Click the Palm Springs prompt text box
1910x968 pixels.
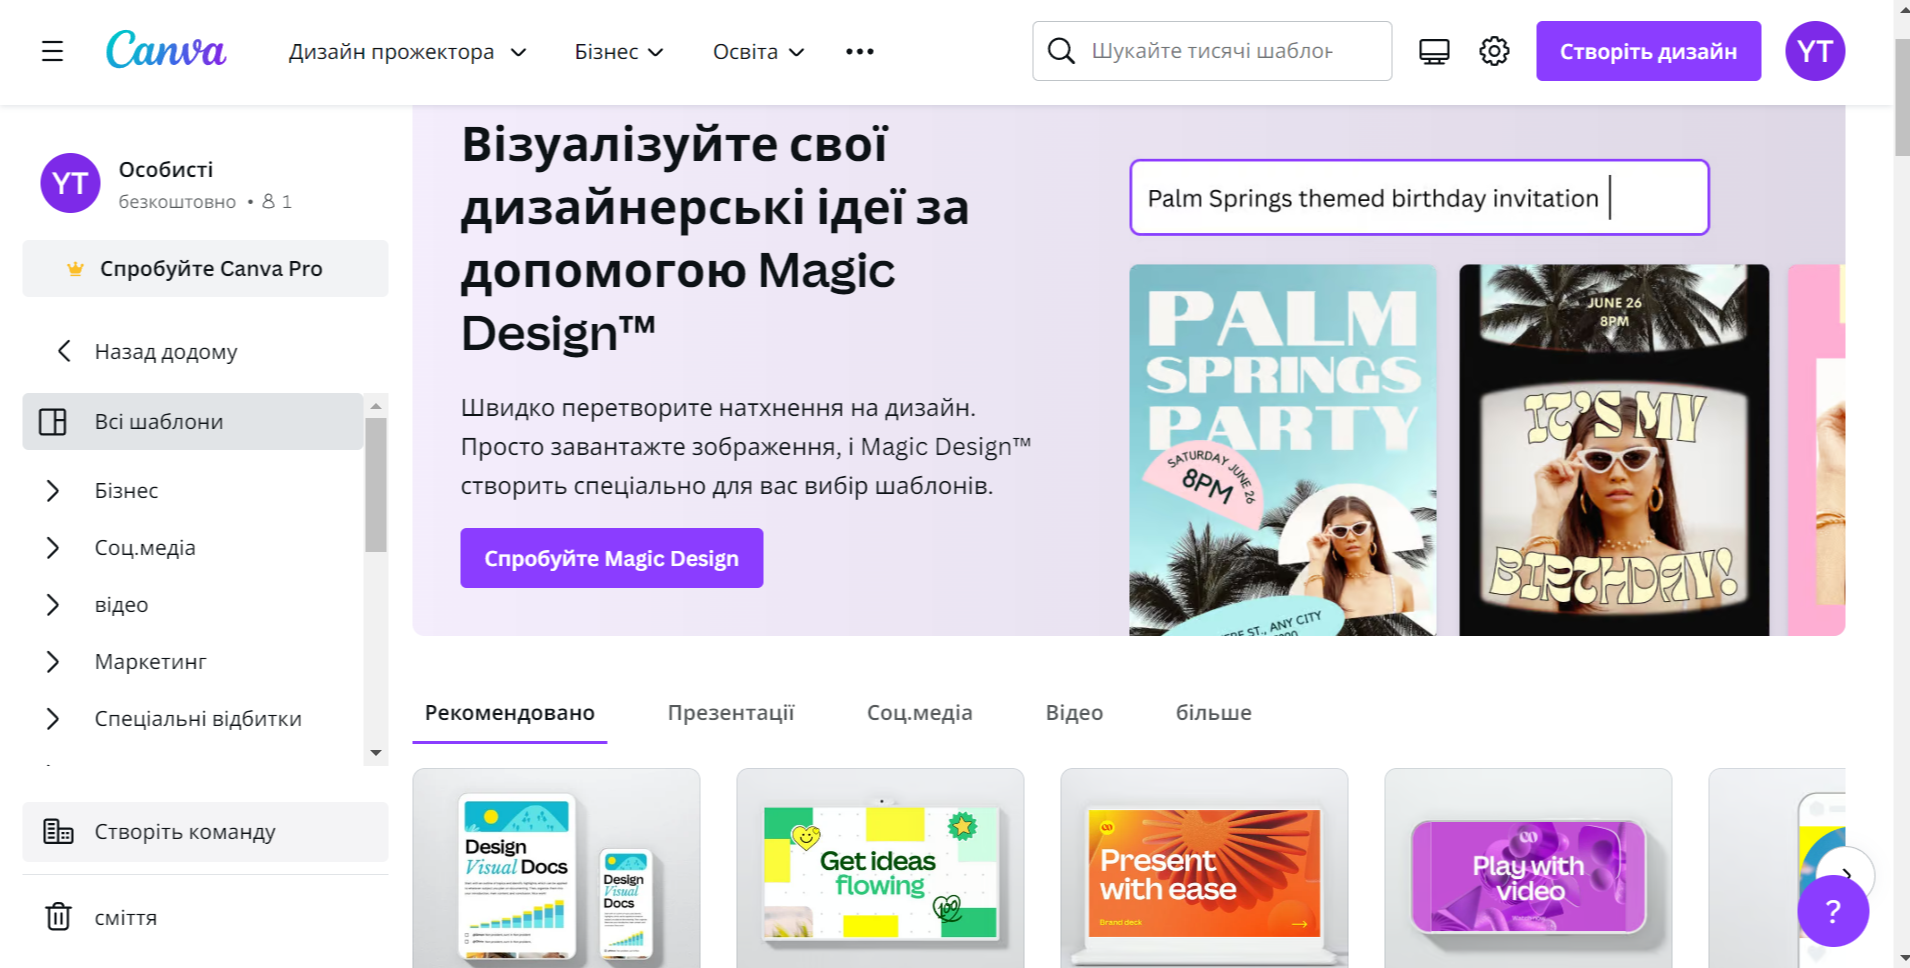point(1419,198)
